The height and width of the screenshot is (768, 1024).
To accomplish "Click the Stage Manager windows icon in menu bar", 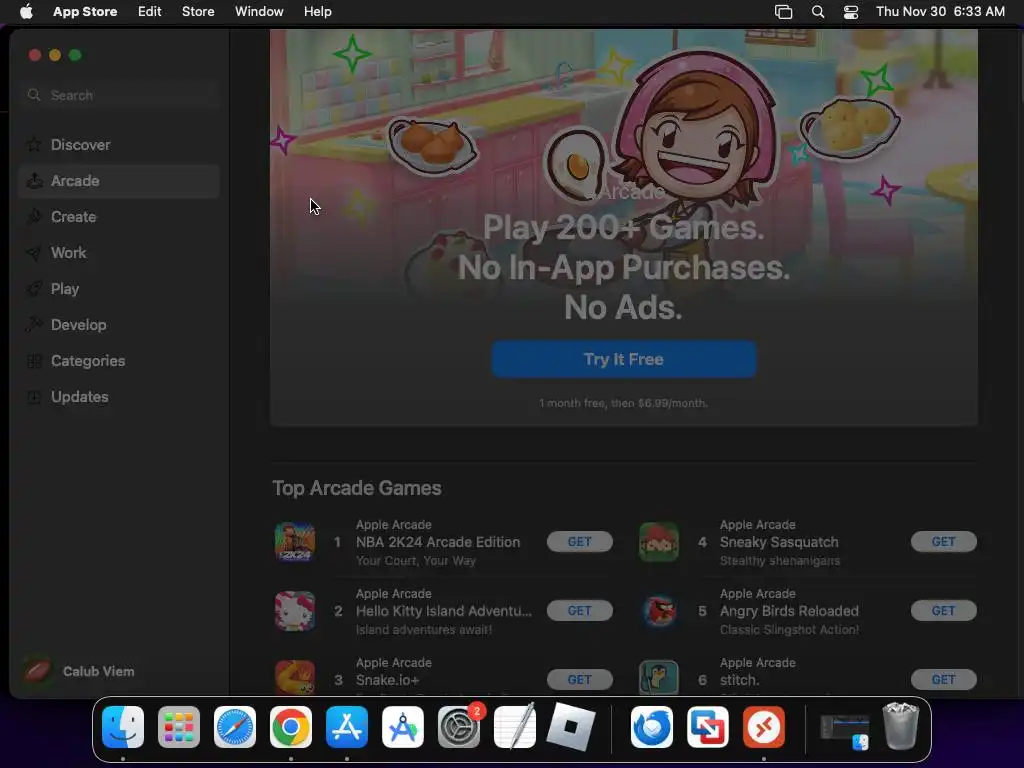I will [783, 12].
